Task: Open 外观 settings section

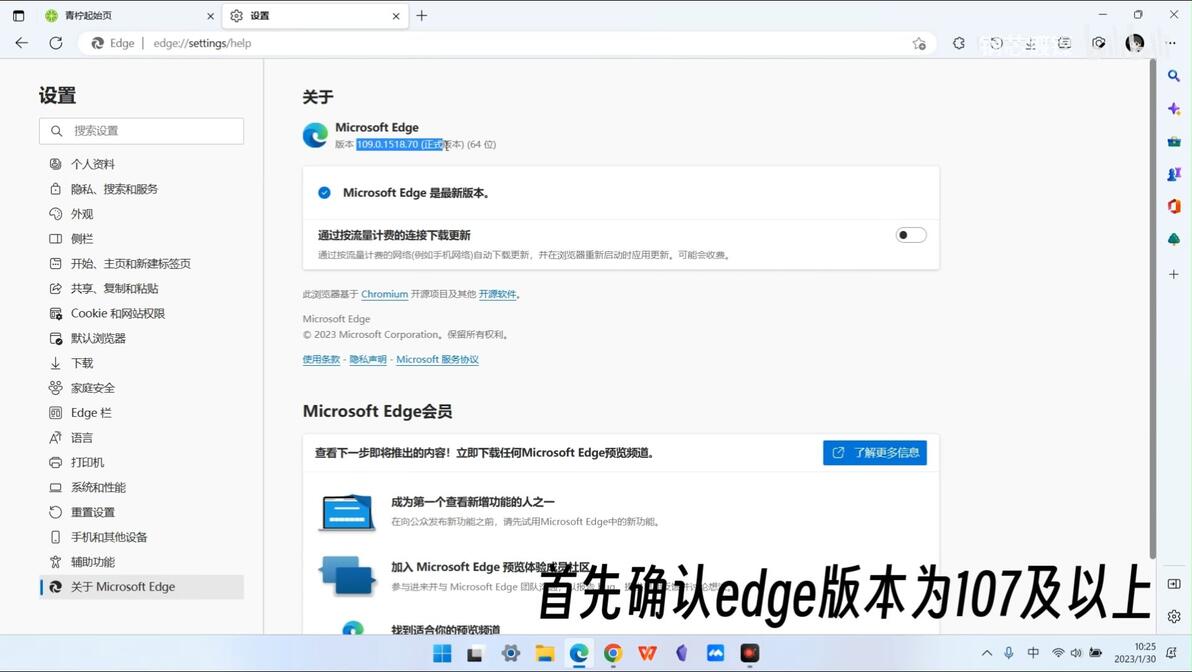Action: coord(141,214)
